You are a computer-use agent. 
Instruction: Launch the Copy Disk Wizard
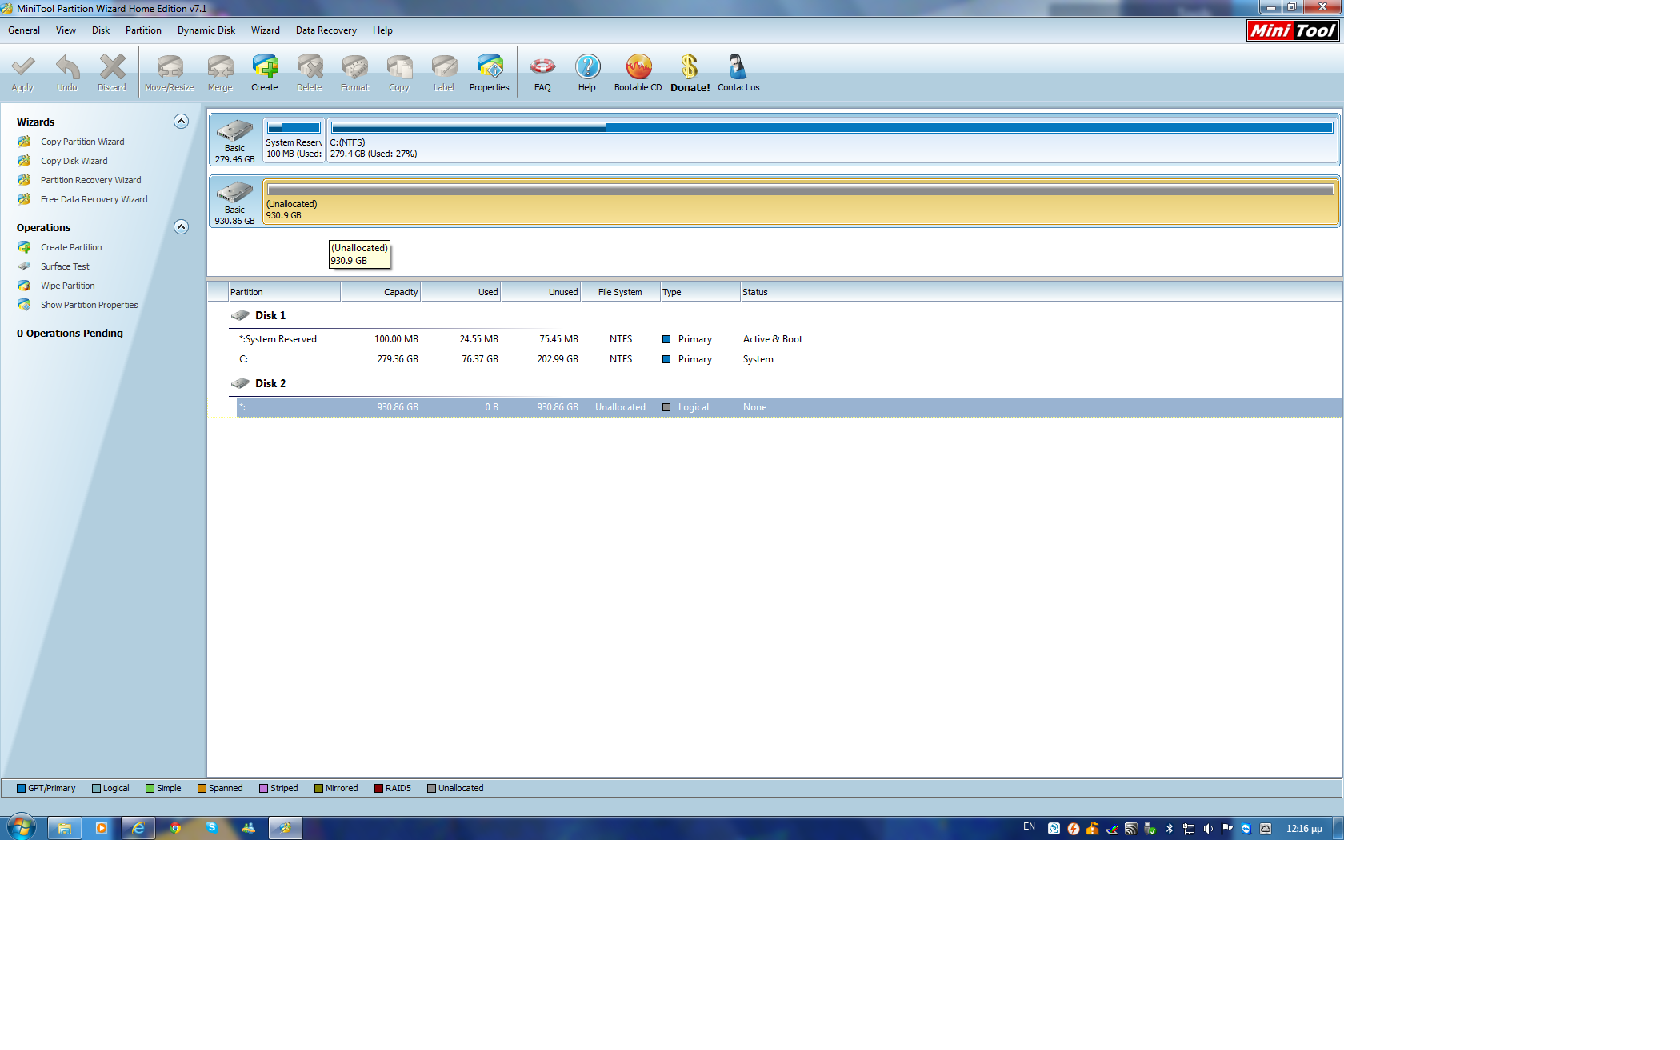[x=74, y=161]
